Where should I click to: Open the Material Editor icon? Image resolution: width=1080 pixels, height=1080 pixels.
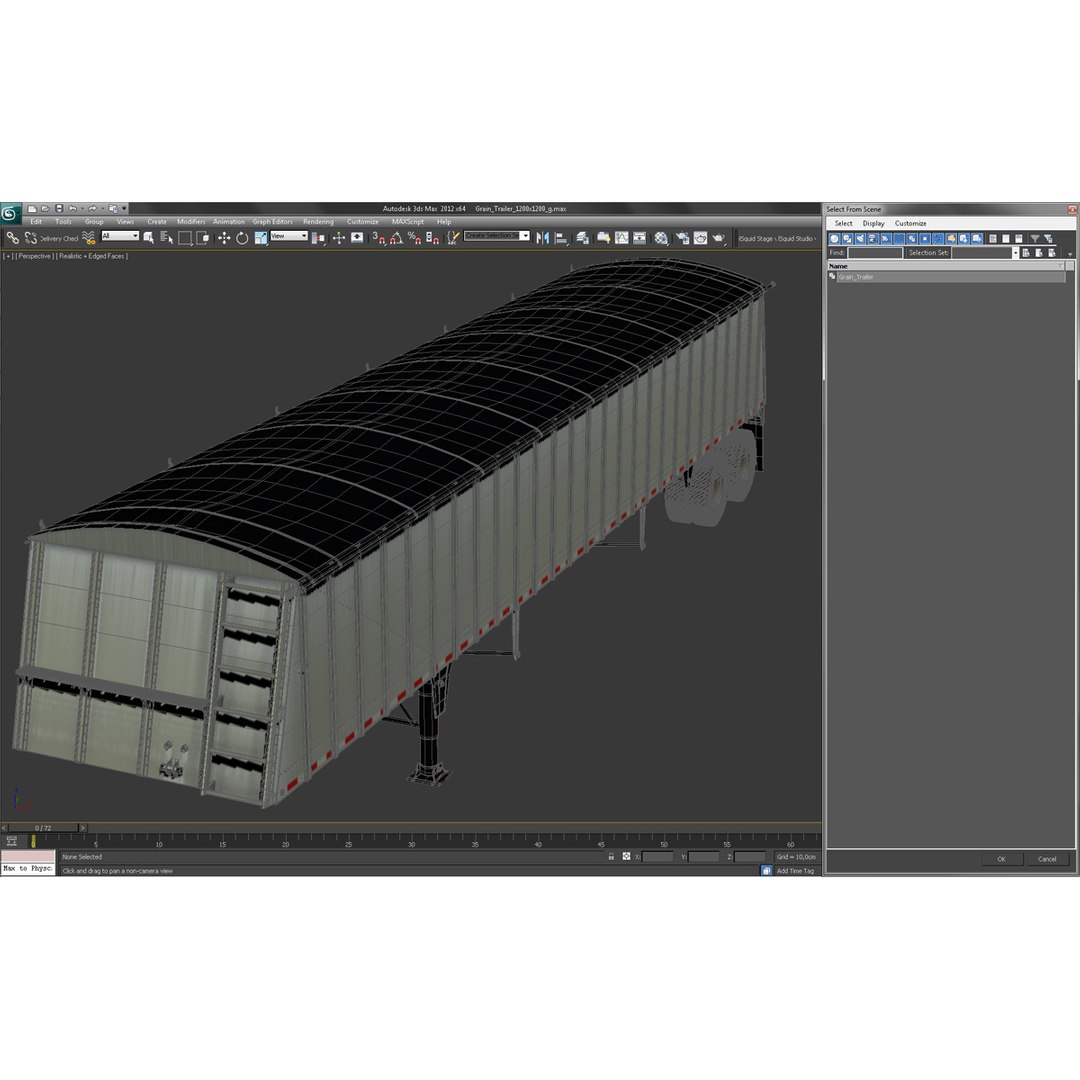coord(661,238)
